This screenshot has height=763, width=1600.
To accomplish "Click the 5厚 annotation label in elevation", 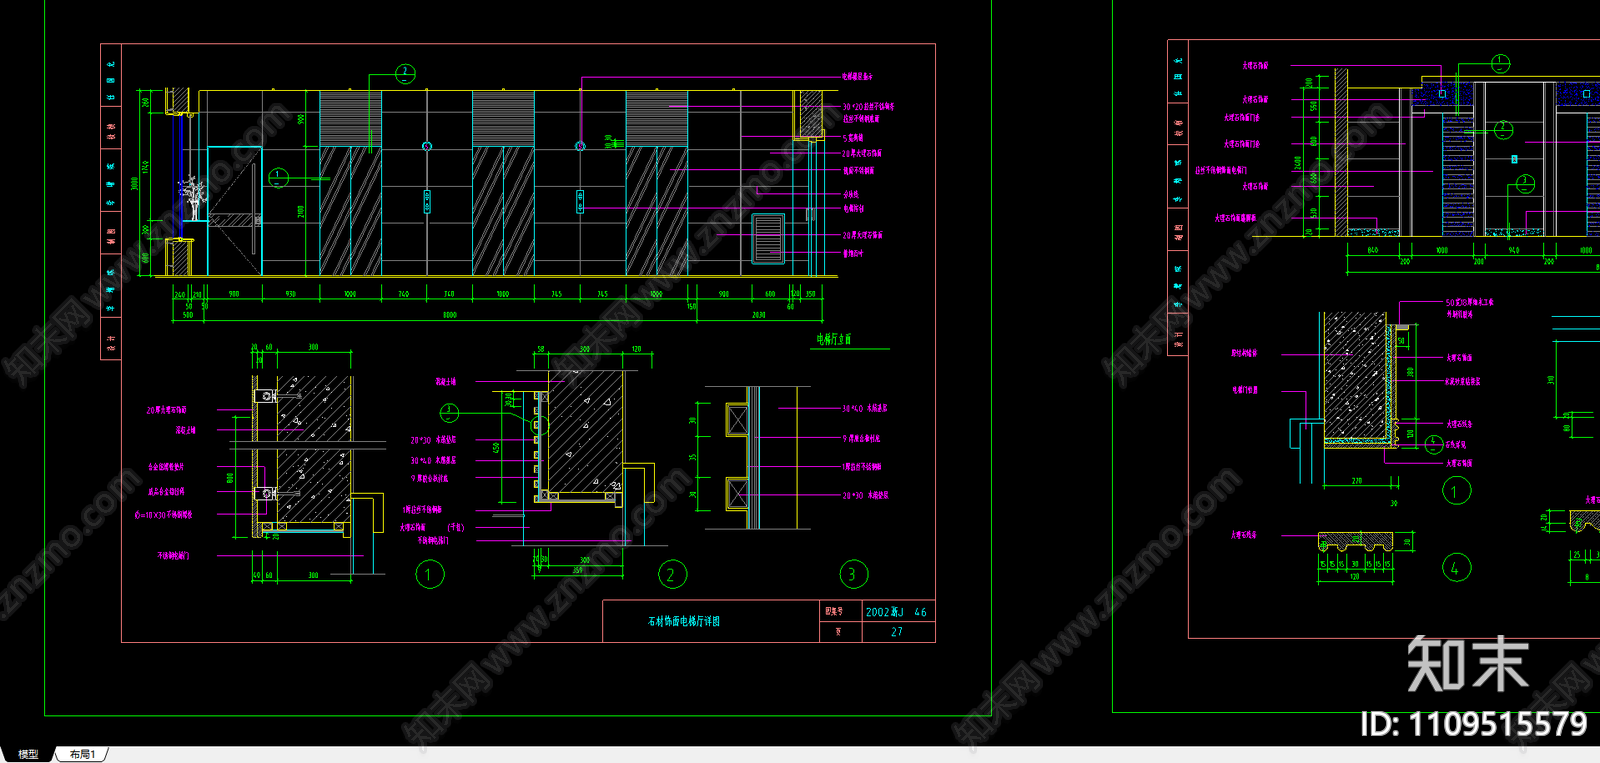I will (x=853, y=138).
